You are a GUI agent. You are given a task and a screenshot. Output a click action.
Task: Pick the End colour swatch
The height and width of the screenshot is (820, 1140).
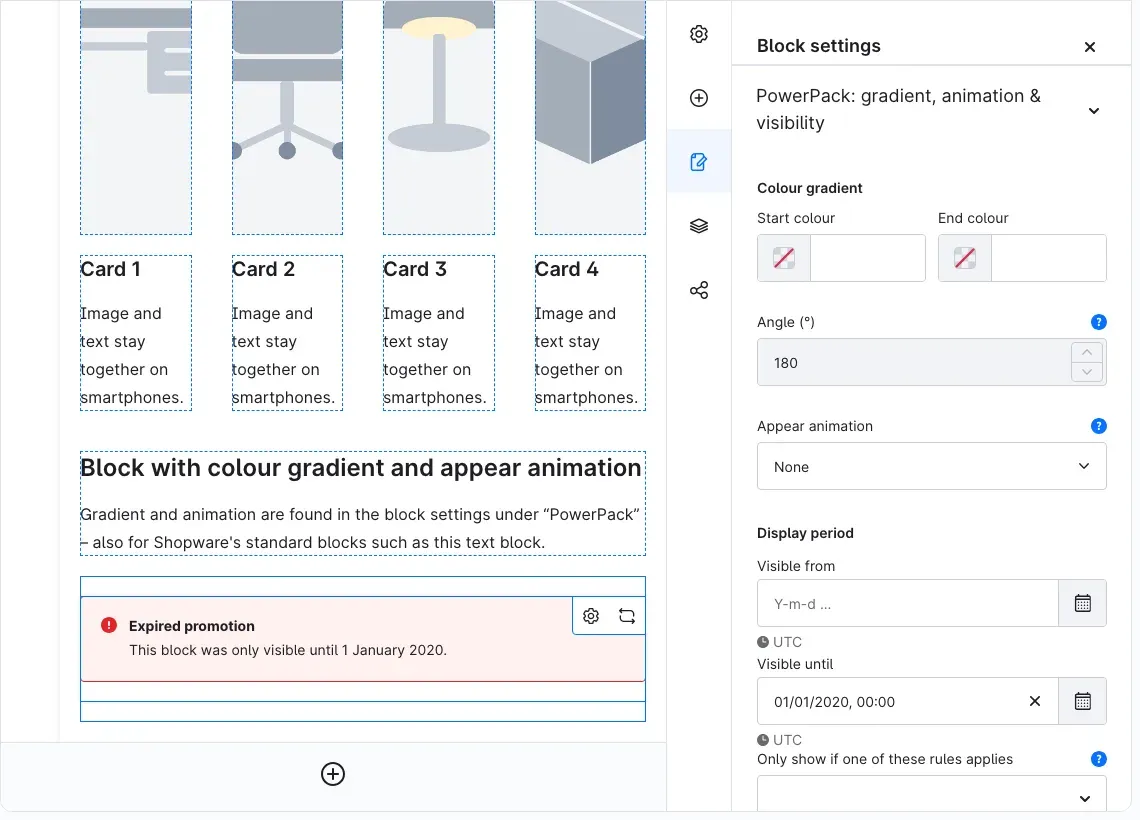click(965, 258)
